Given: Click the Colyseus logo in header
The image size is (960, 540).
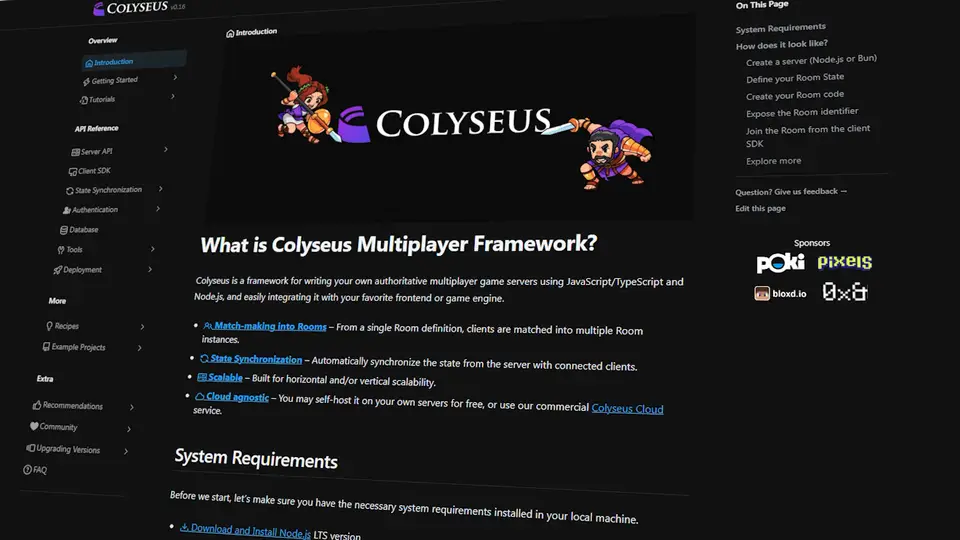Looking at the screenshot, I should click(130, 8).
